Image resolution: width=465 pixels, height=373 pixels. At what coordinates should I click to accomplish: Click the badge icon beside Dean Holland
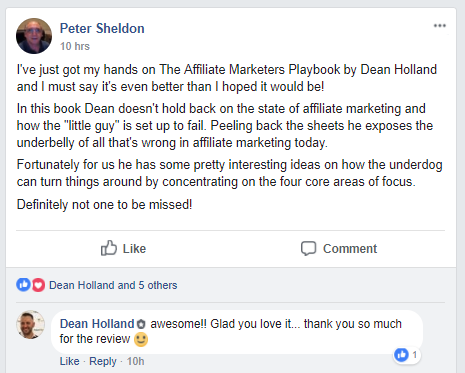point(141,324)
